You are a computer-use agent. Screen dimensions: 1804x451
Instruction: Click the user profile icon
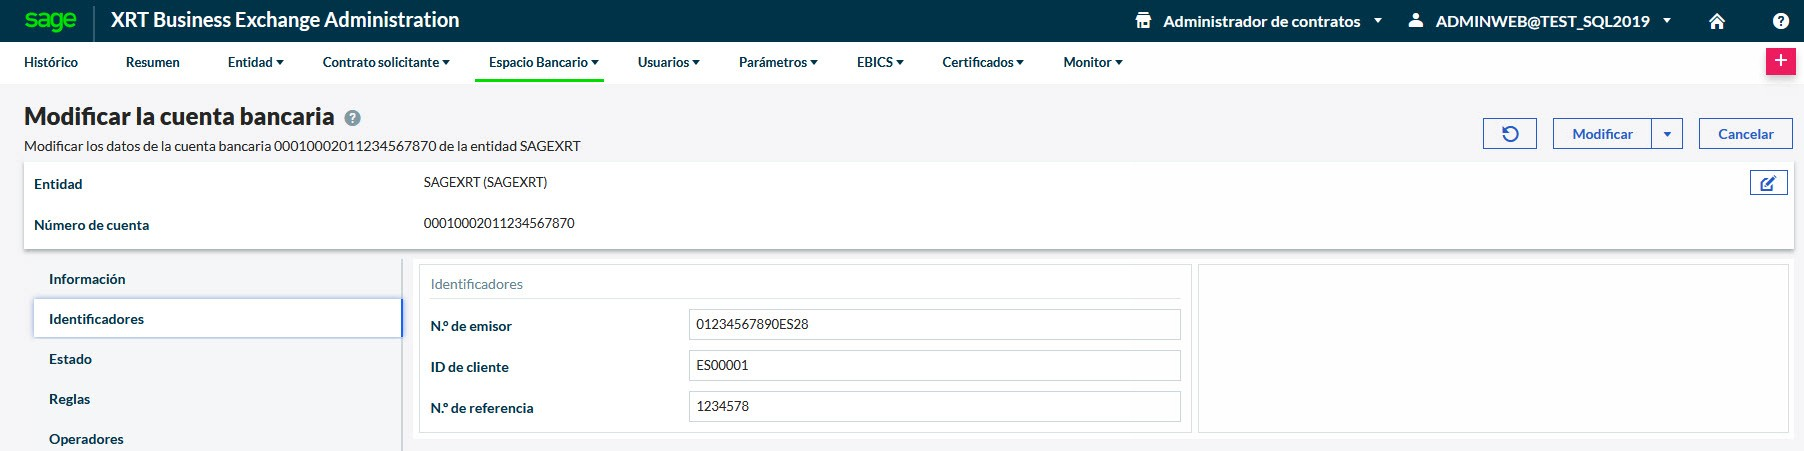point(1416,21)
